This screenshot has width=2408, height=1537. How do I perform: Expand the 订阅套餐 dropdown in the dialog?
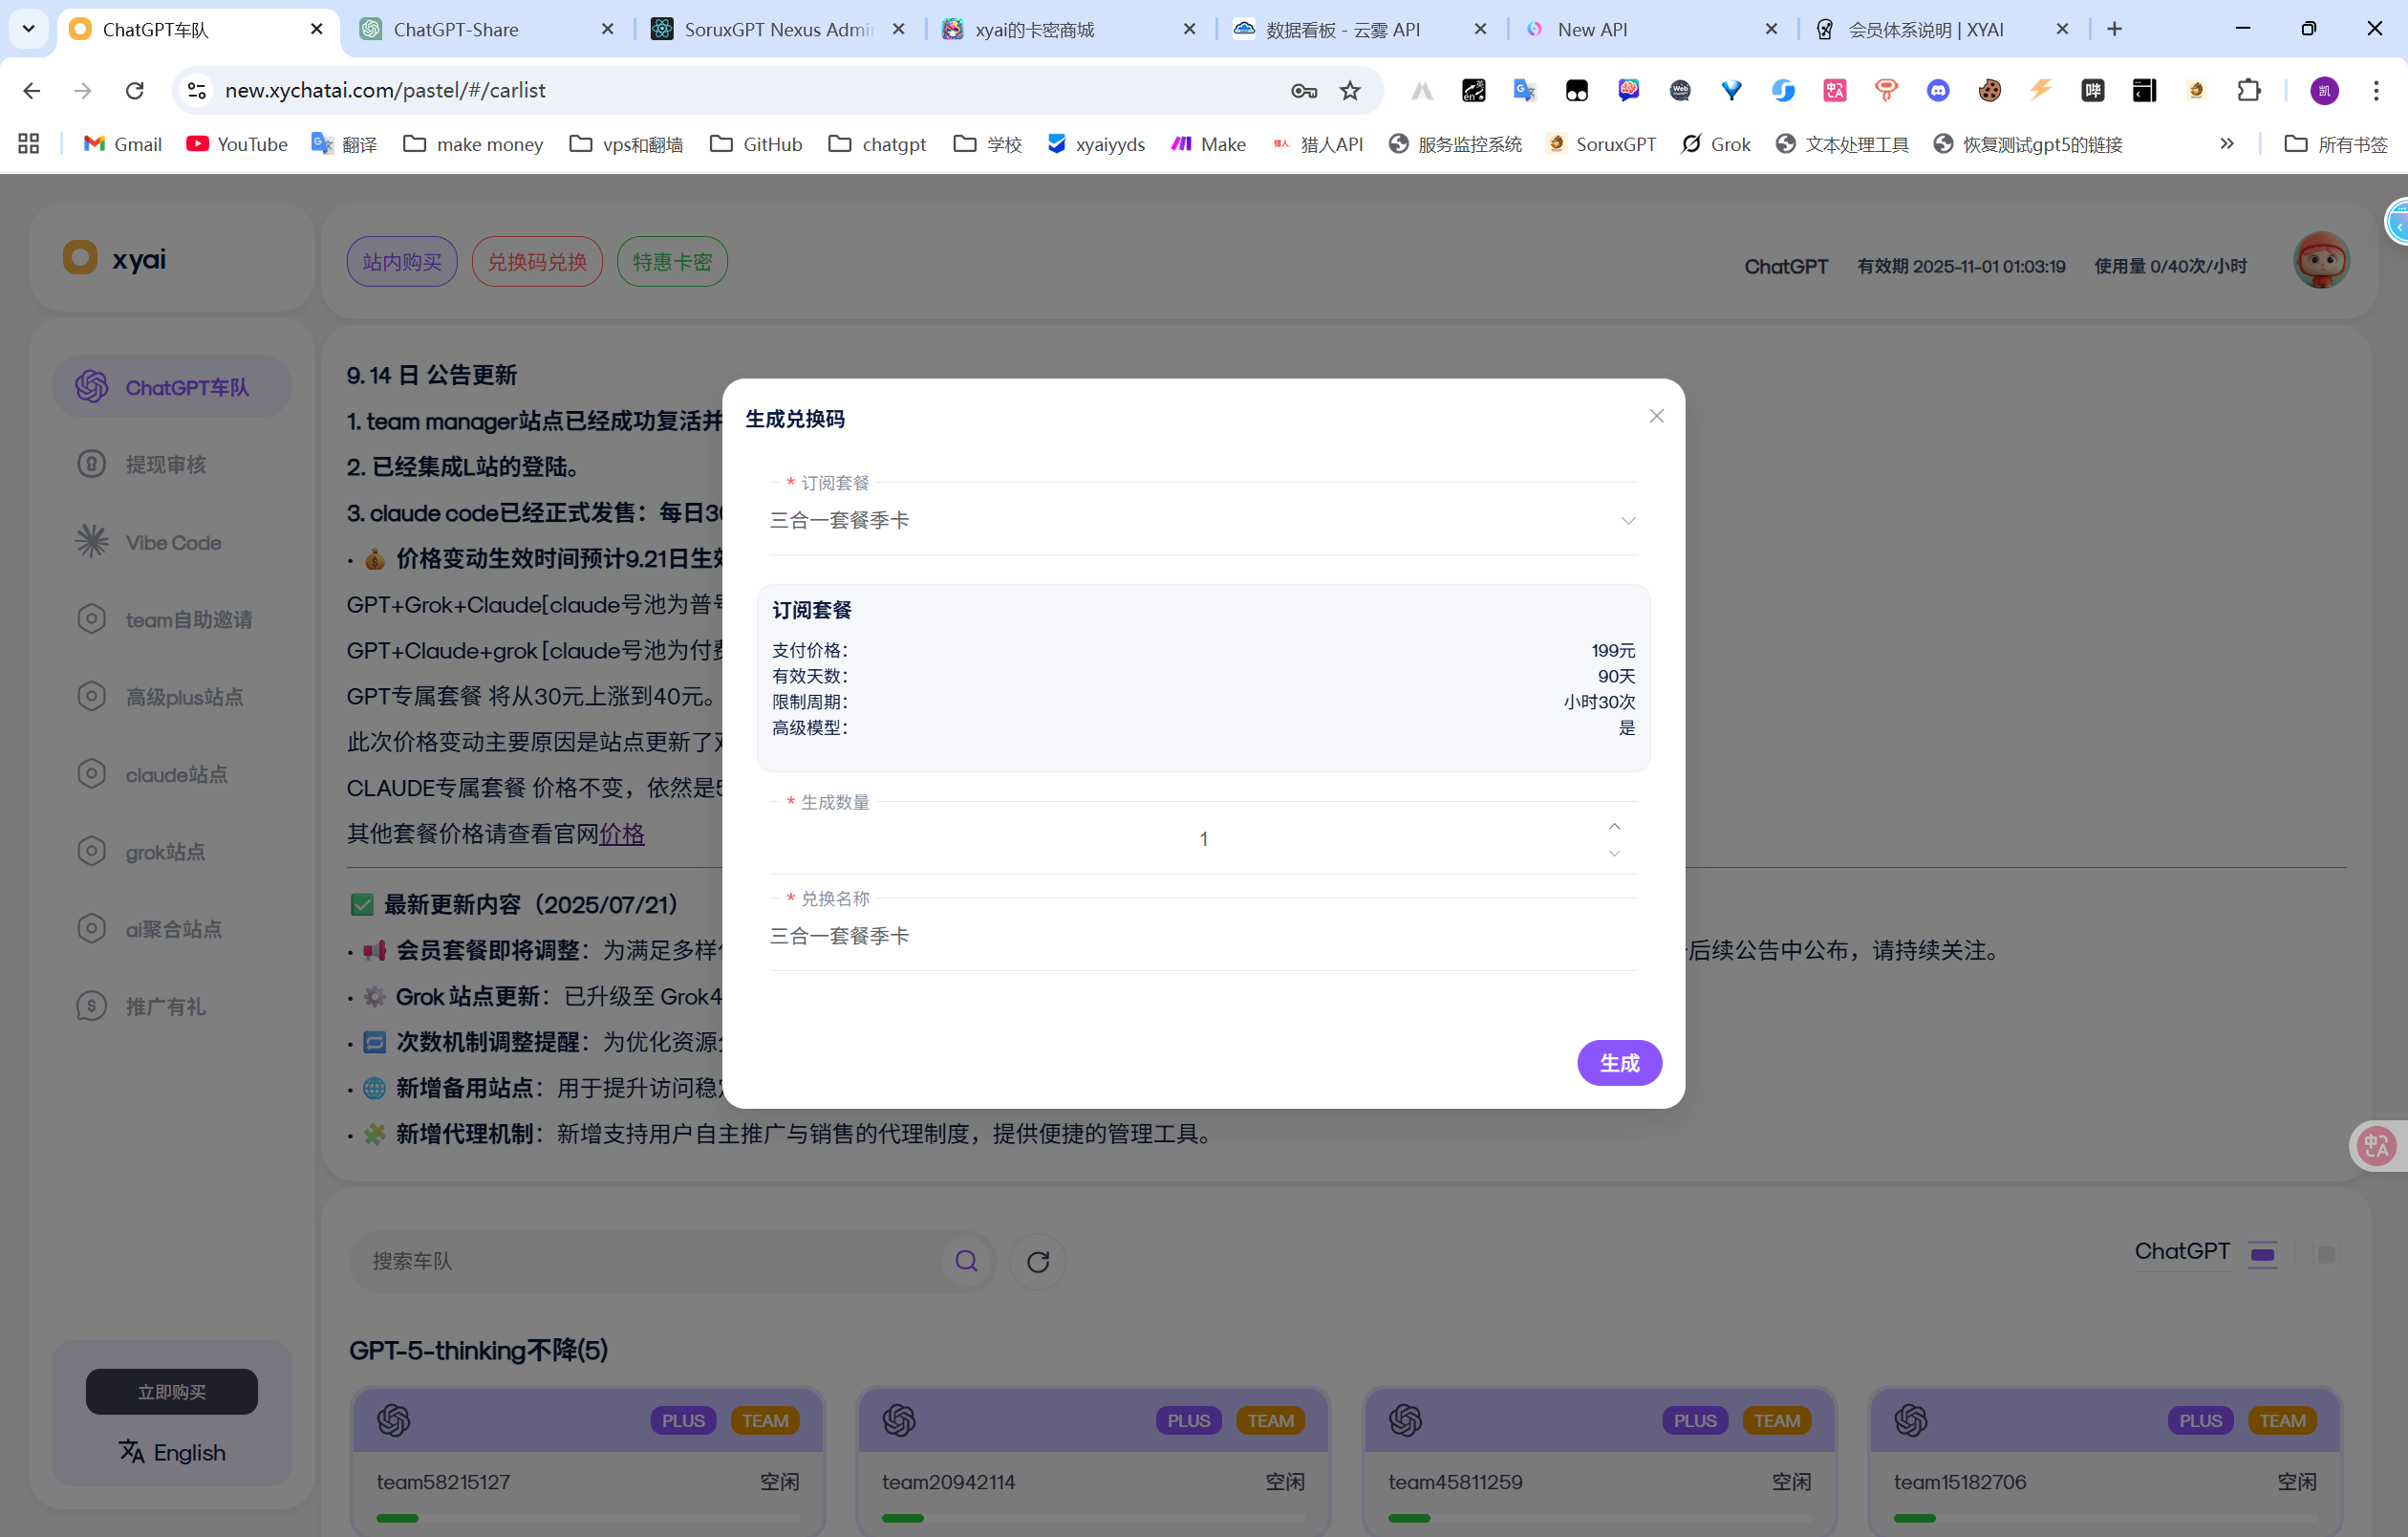tap(1628, 520)
